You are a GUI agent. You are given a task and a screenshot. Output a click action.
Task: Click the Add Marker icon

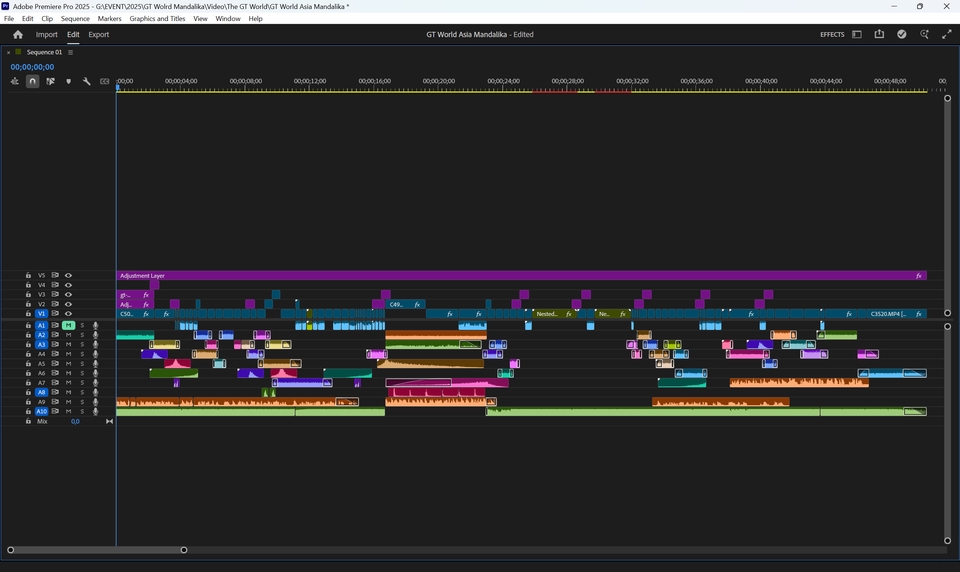tap(68, 81)
